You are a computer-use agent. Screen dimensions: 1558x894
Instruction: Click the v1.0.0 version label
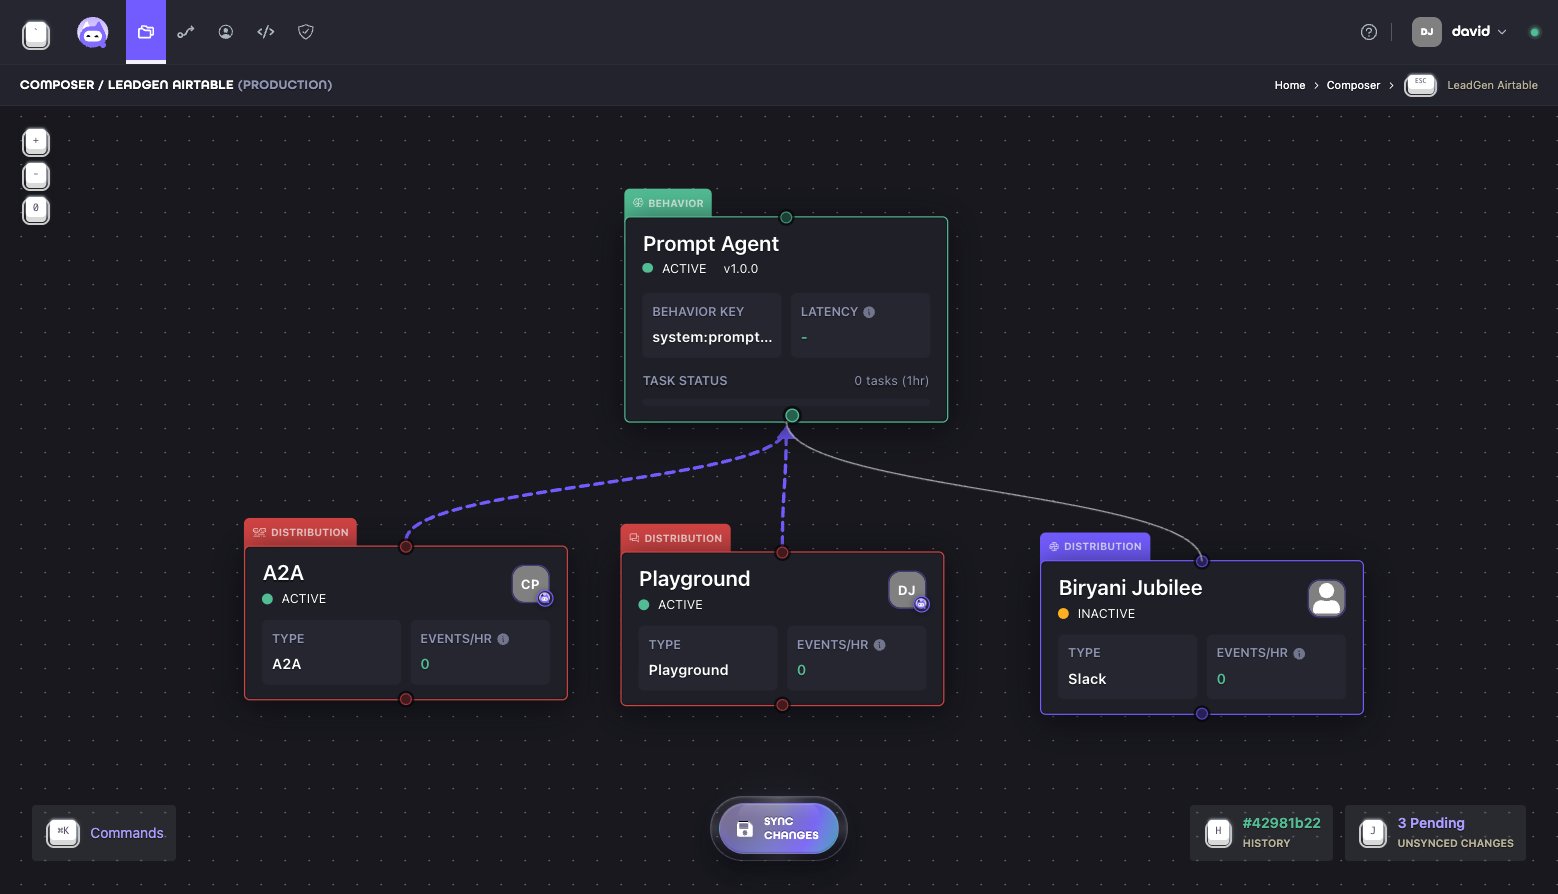click(741, 269)
